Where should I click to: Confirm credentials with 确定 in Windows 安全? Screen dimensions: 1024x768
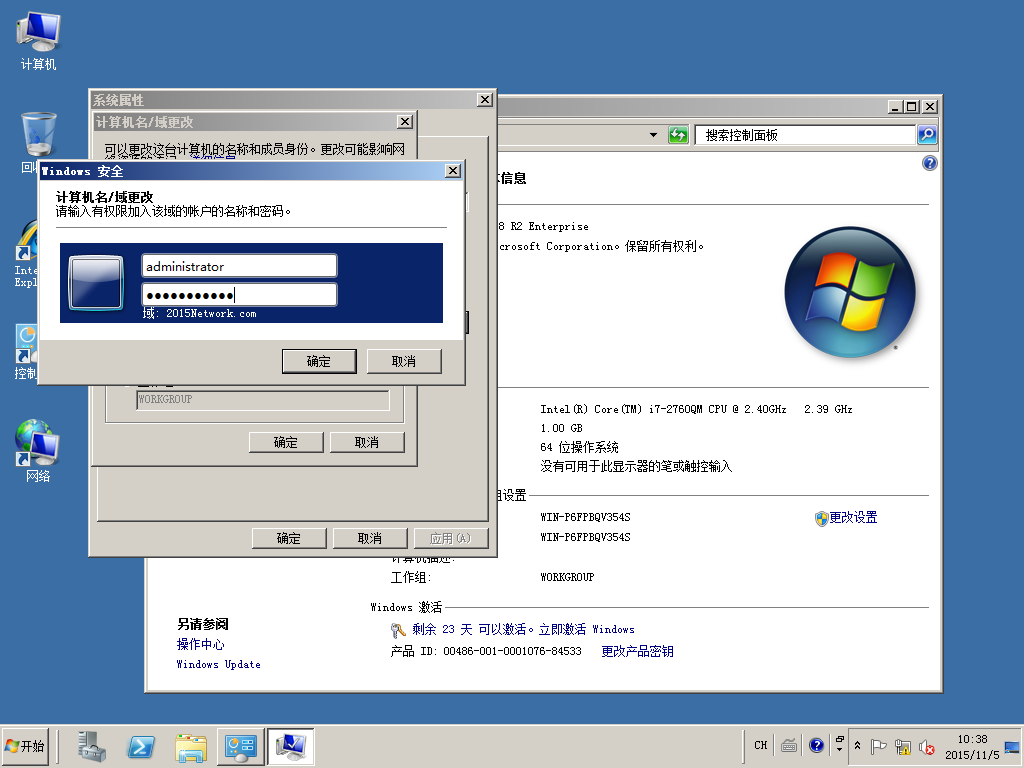click(x=319, y=361)
